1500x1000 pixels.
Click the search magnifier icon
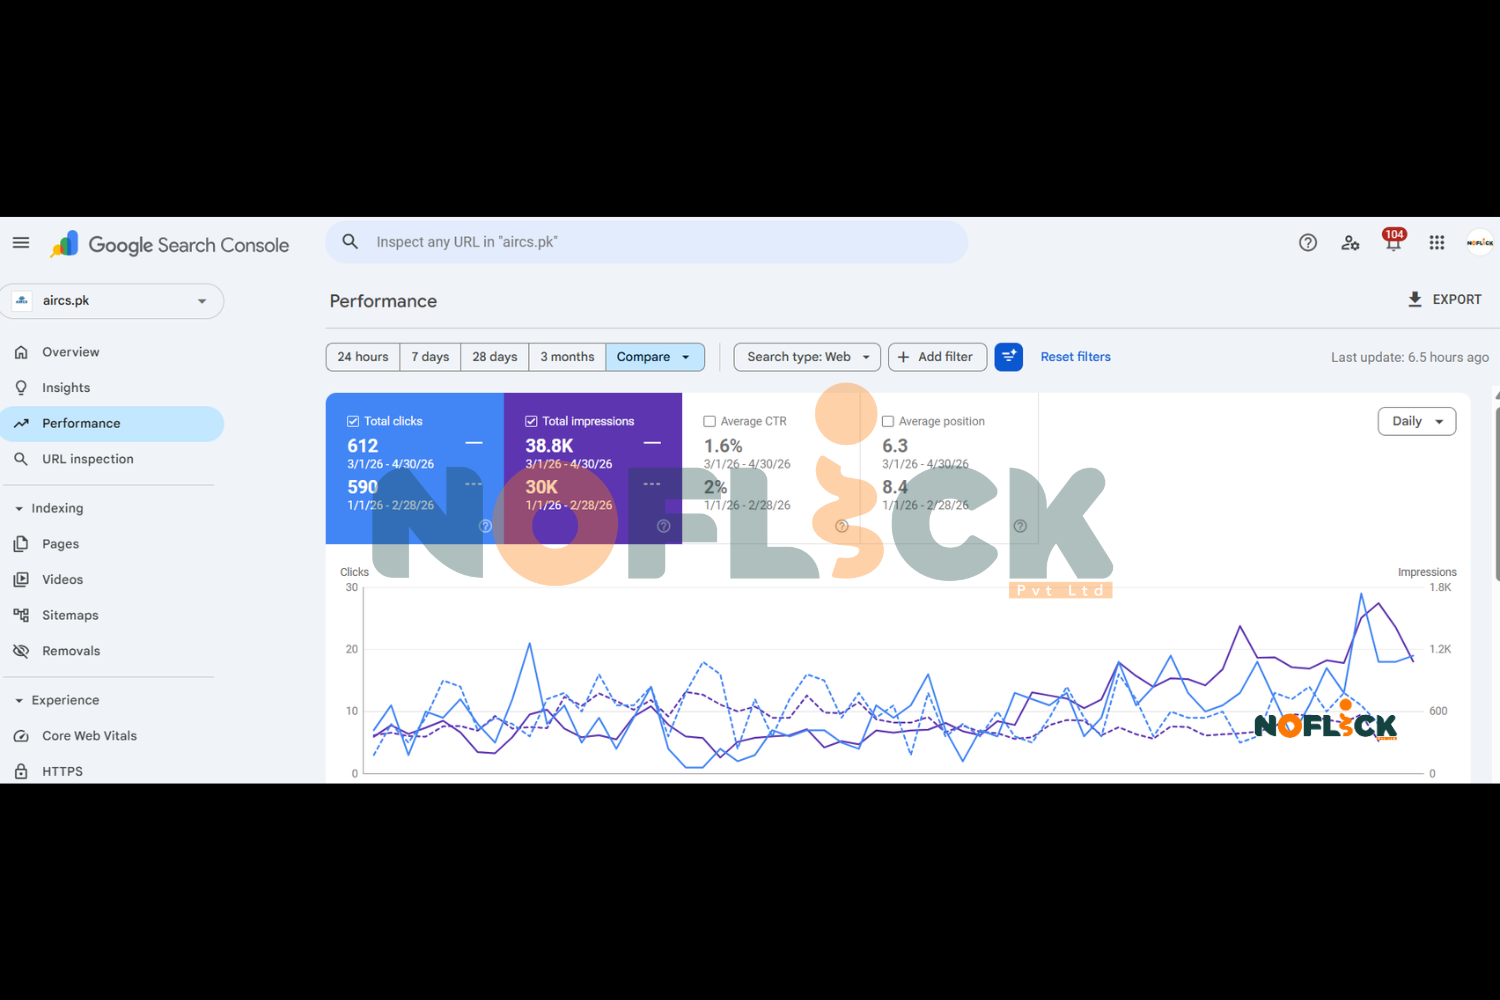pos(350,242)
